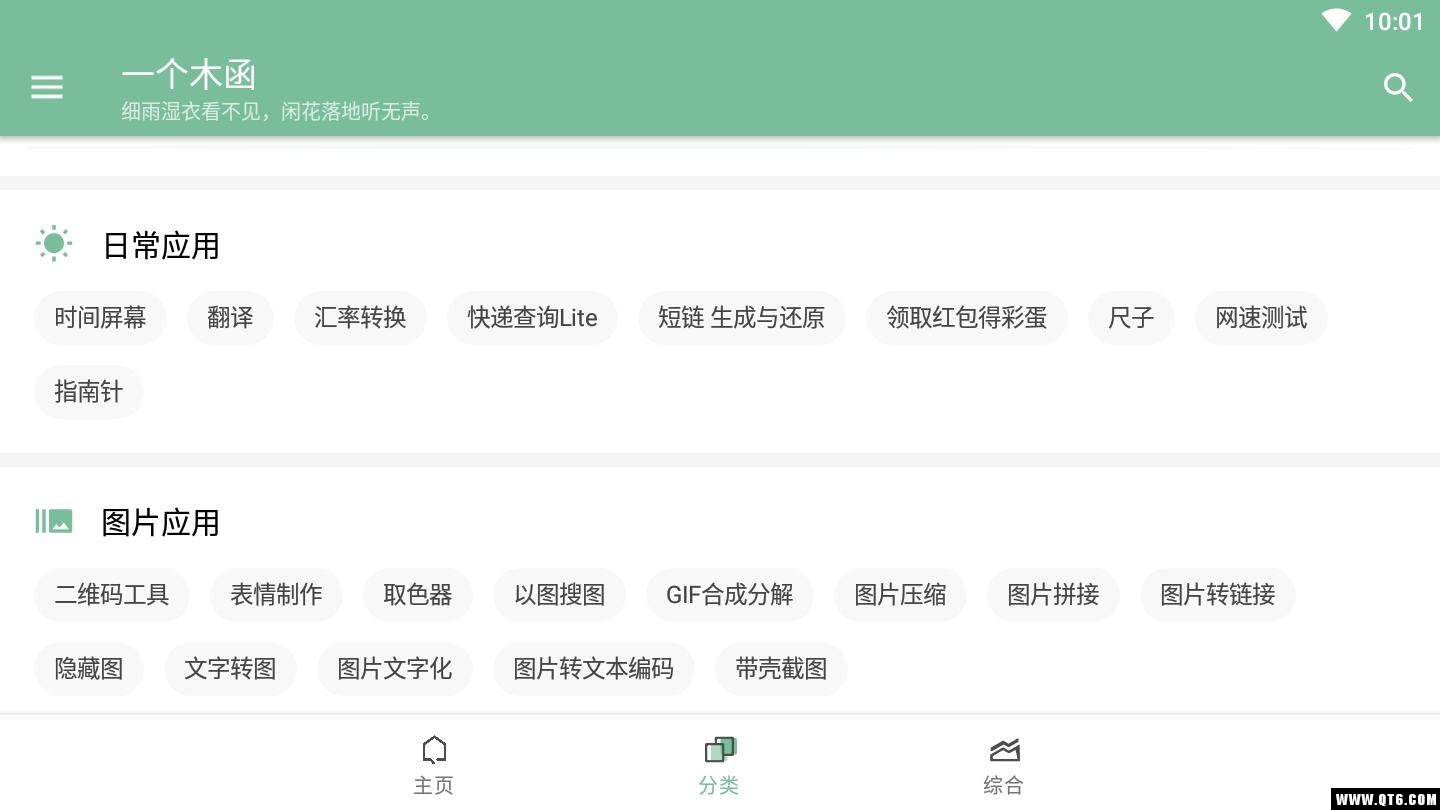Select 短链 生成与还原
The image size is (1440, 810).
(x=742, y=318)
